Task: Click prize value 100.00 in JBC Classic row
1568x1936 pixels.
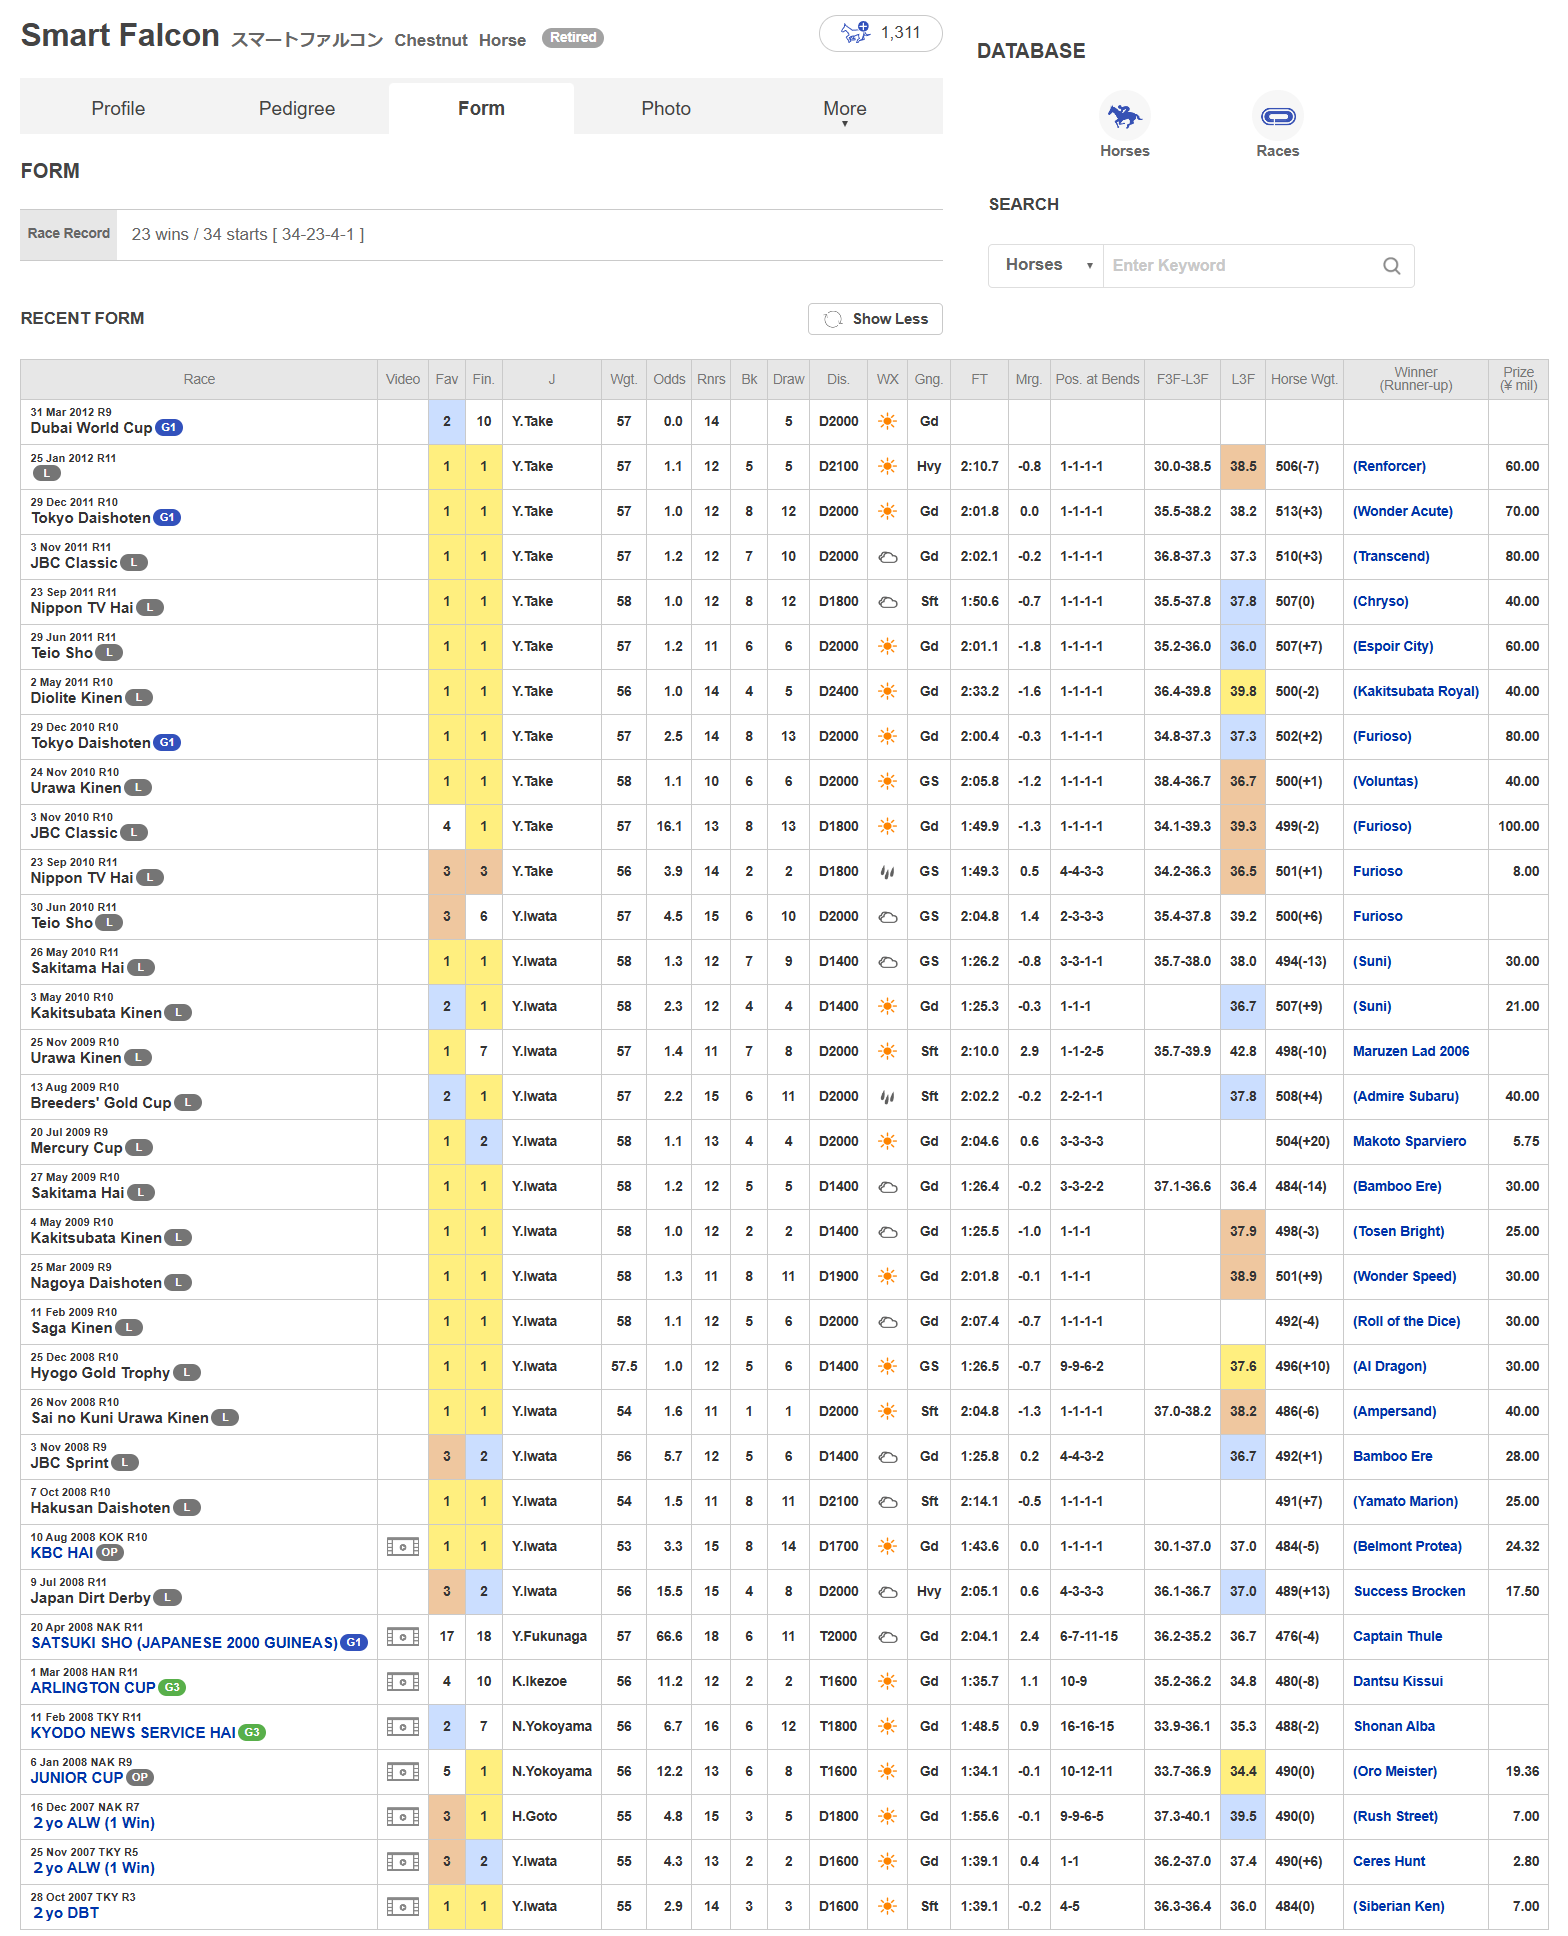Action: click(1518, 827)
